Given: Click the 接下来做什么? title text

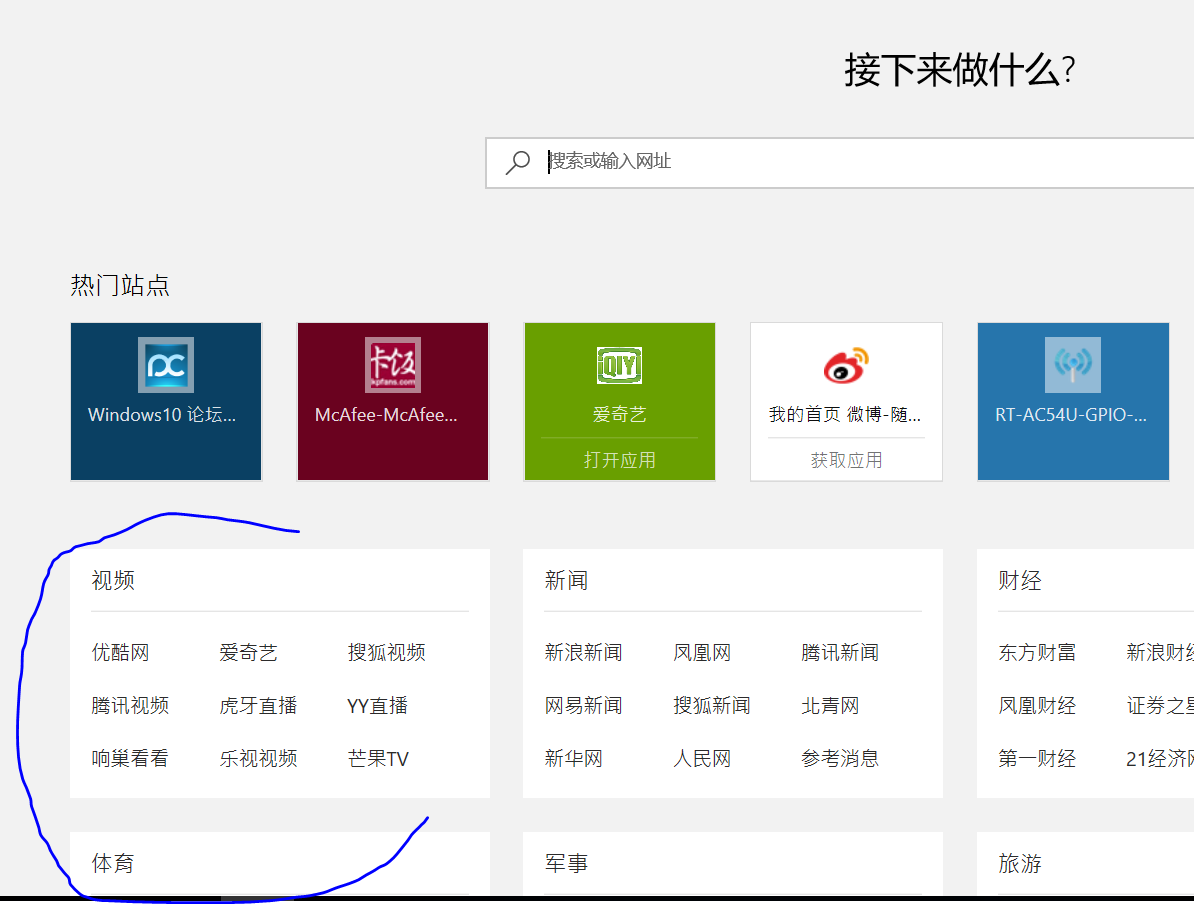Looking at the screenshot, I should point(959,70).
